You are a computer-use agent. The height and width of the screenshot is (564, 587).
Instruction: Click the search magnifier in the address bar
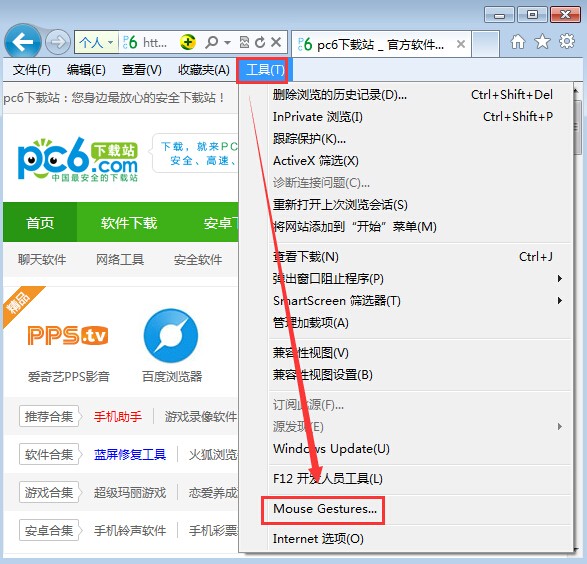point(212,42)
